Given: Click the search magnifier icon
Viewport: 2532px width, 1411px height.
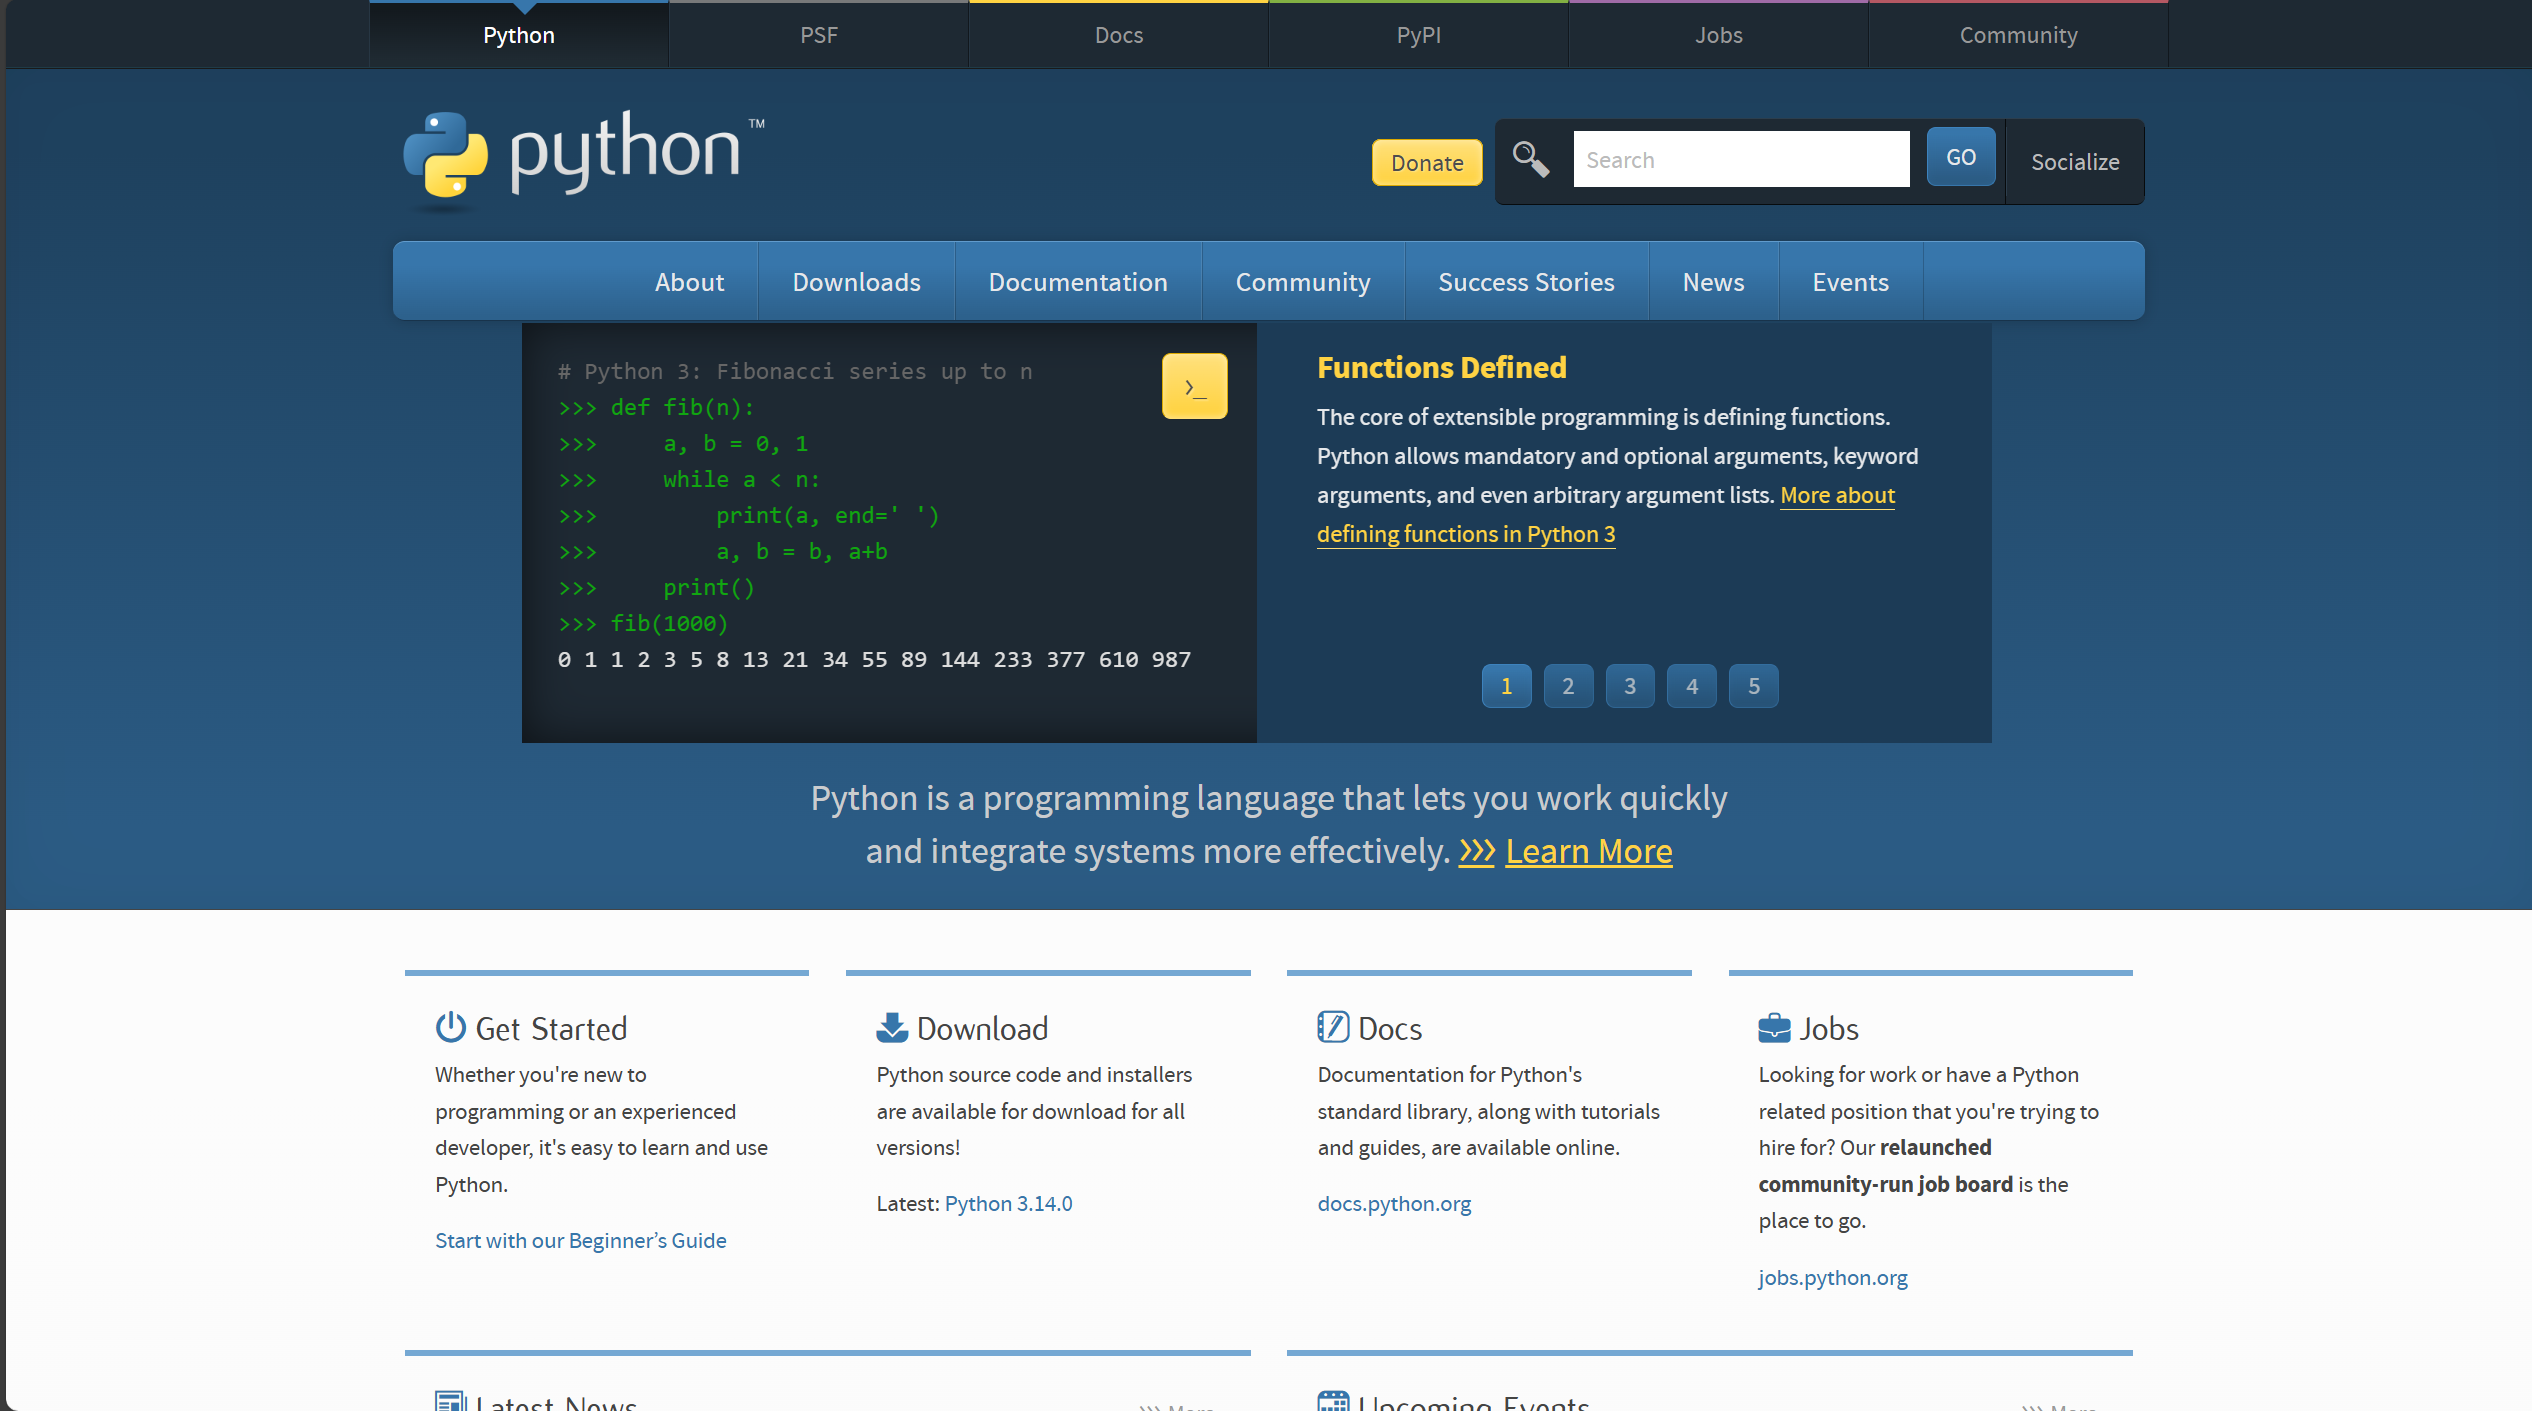Looking at the screenshot, I should point(1530,159).
